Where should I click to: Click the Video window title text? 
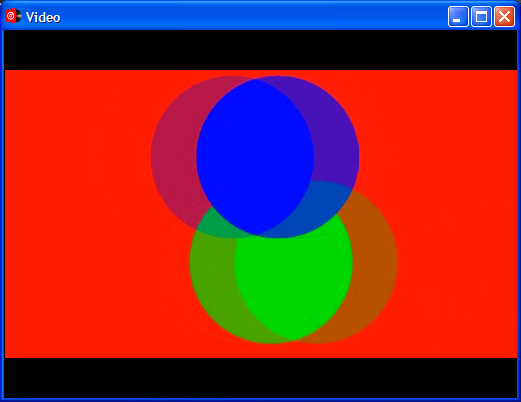pos(43,17)
